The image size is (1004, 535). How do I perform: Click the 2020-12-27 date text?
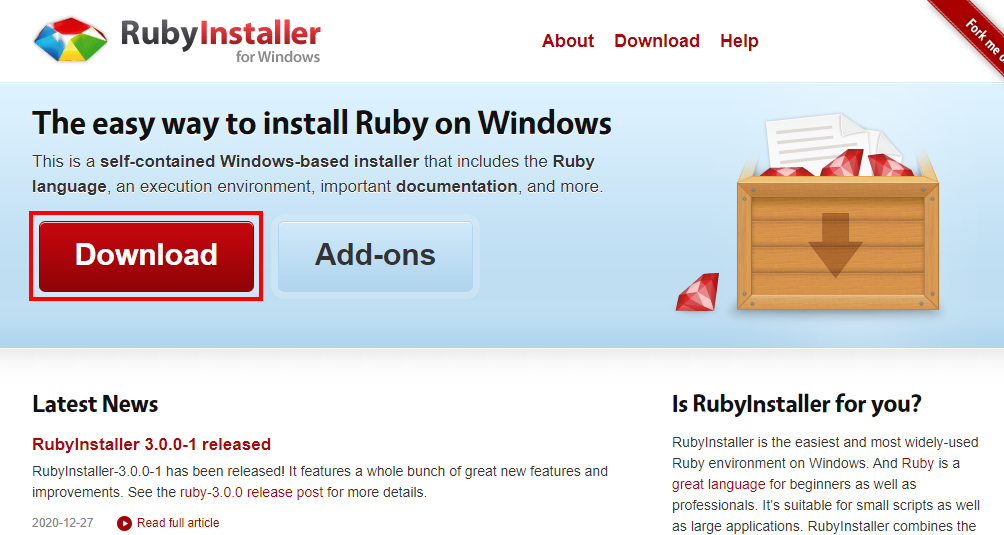pos(63,523)
